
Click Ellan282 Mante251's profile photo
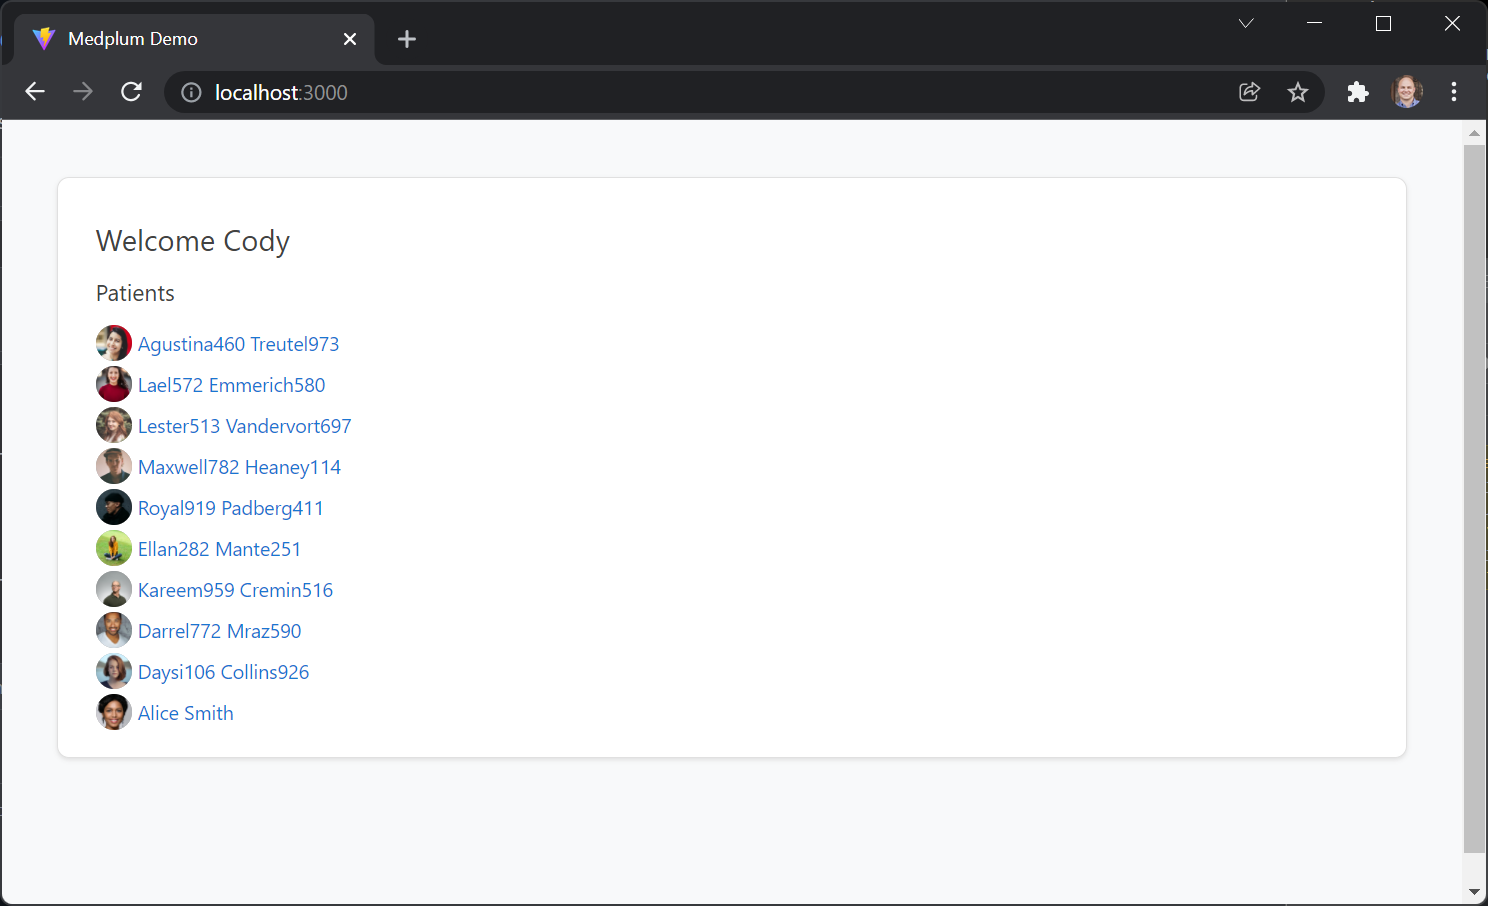[113, 548]
